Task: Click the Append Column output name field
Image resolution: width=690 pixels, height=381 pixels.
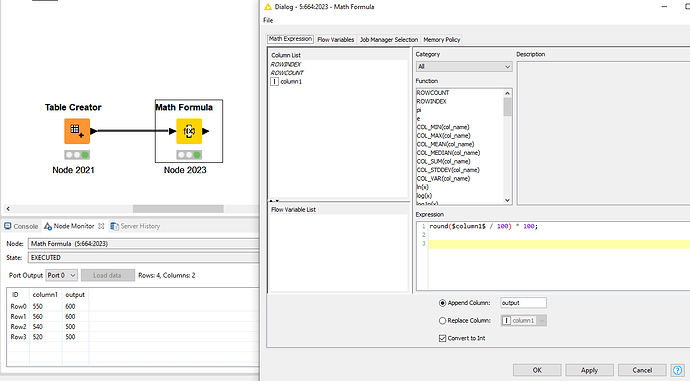Action: pyautogui.click(x=523, y=303)
